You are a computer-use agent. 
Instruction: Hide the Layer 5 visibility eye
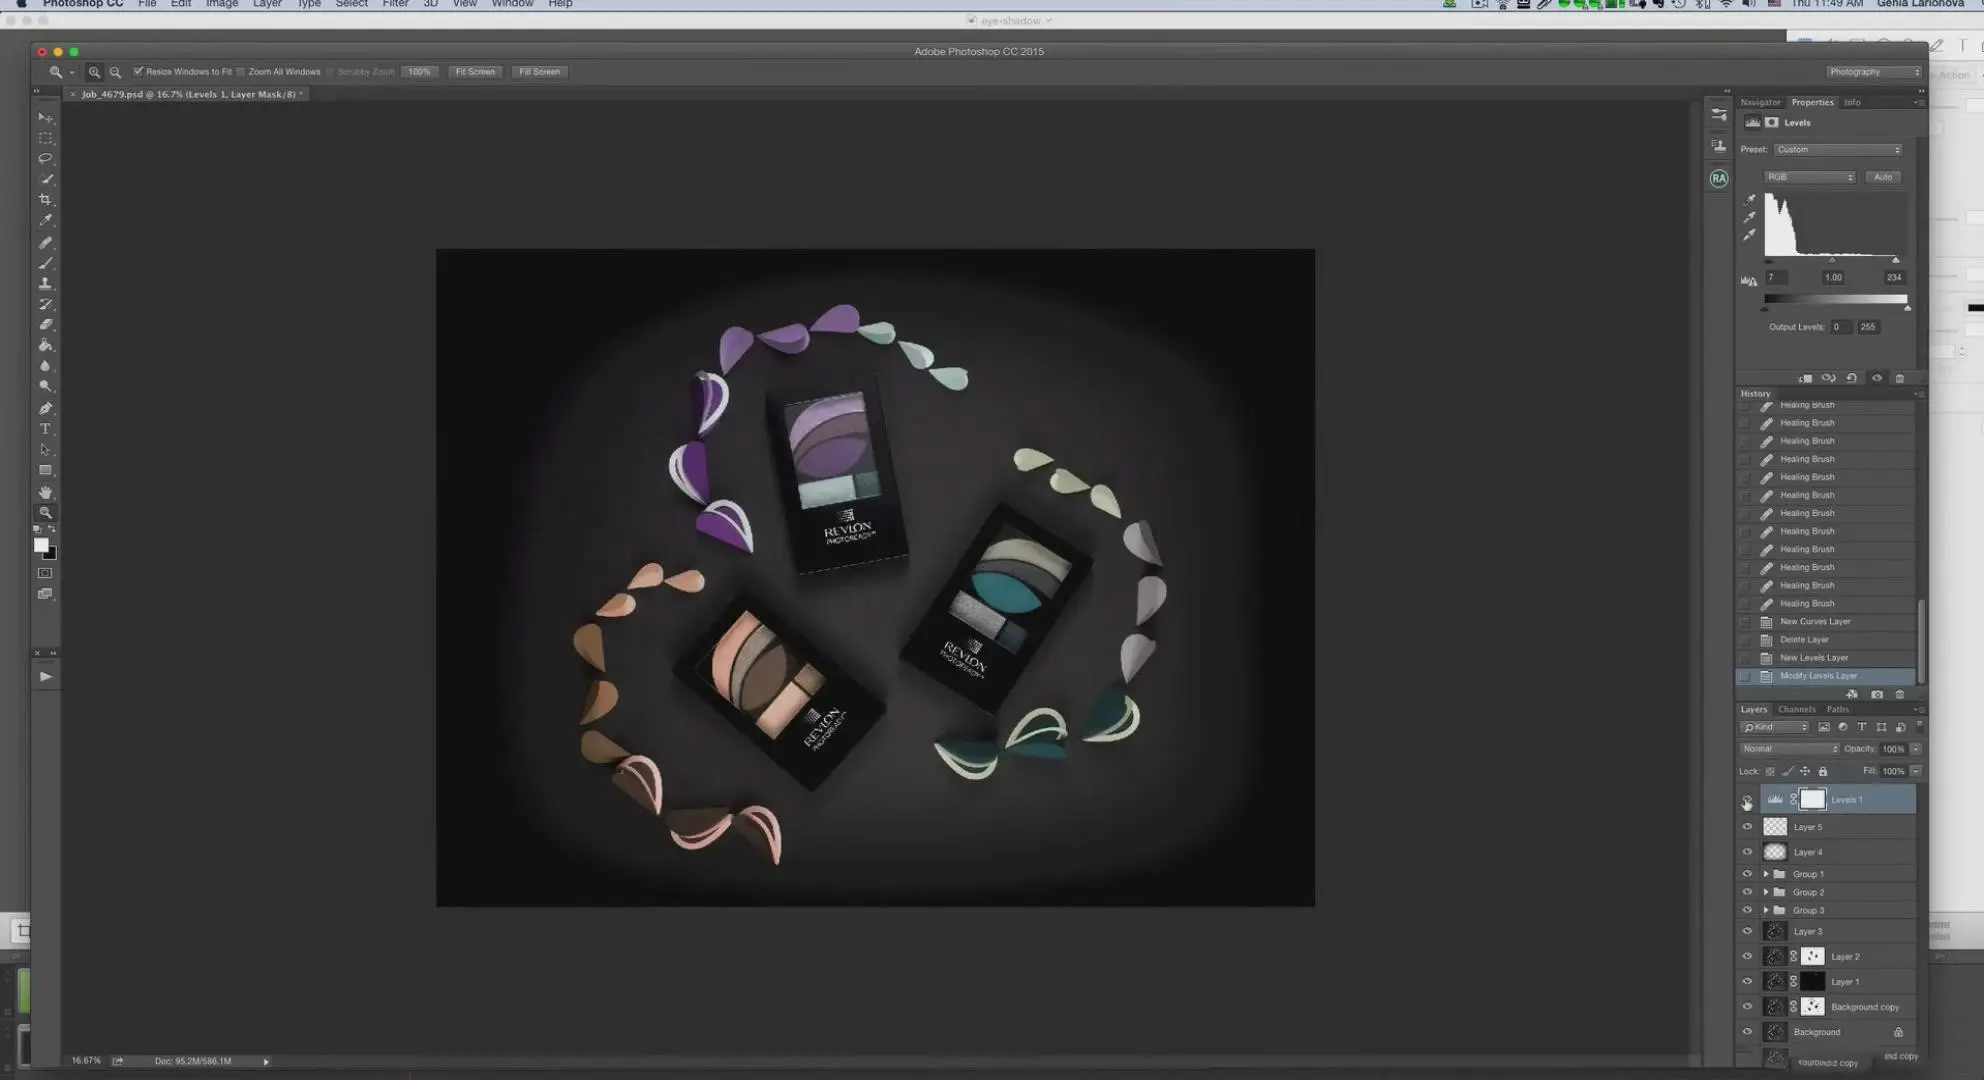click(1747, 827)
